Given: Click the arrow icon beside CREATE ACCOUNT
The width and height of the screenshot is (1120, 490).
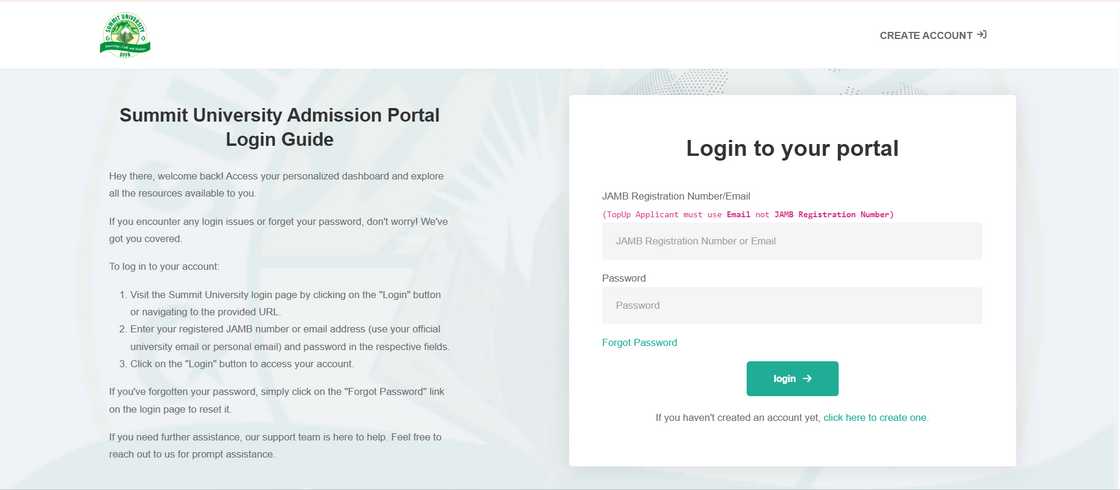Looking at the screenshot, I should [x=982, y=35].
